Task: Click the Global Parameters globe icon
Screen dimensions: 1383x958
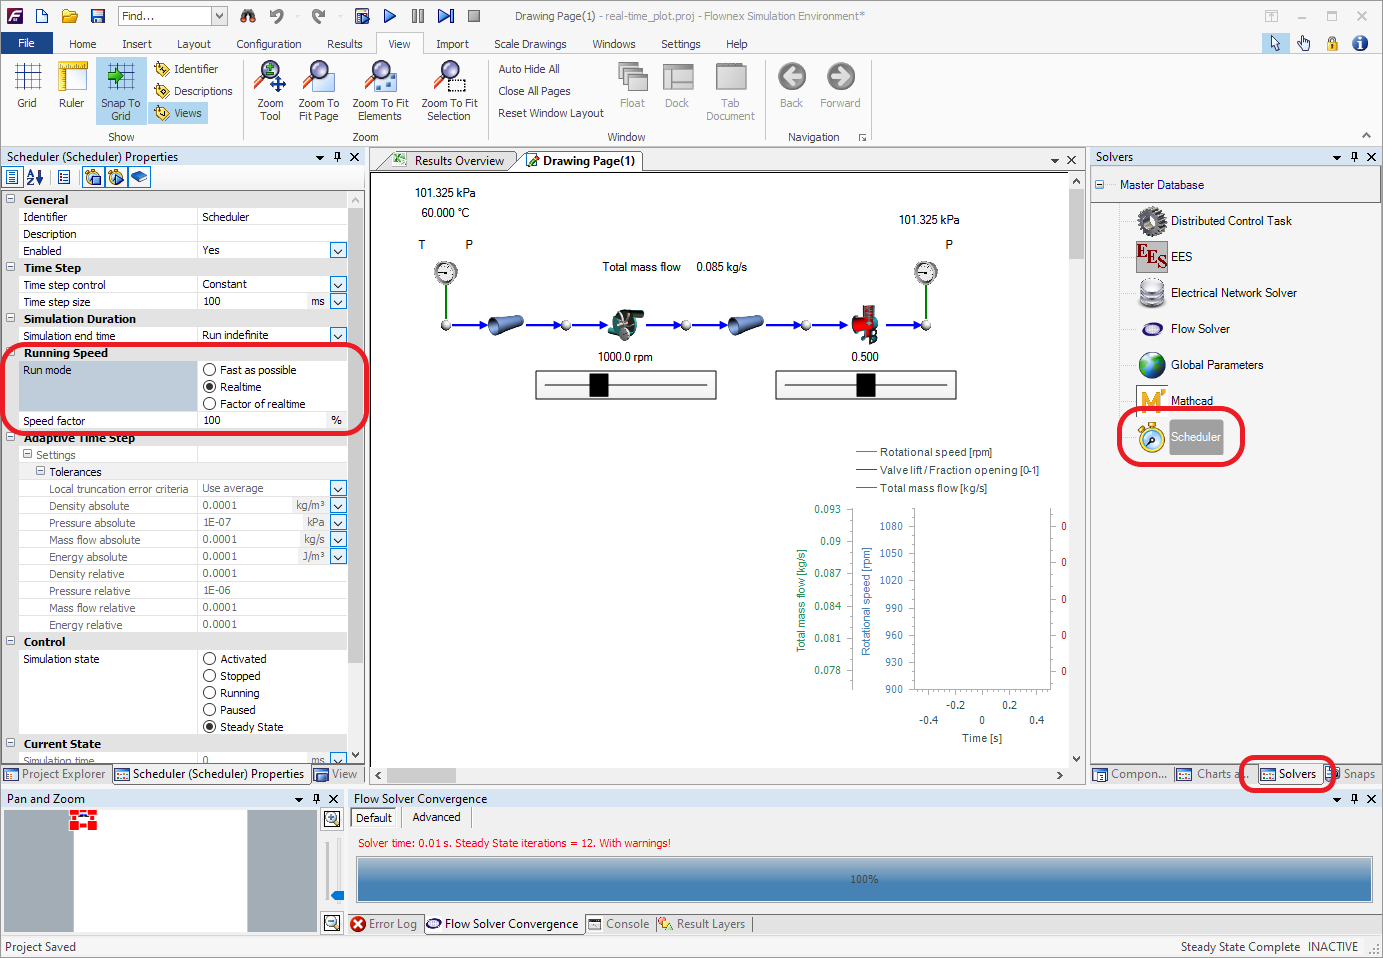Action: (1152, 365)
